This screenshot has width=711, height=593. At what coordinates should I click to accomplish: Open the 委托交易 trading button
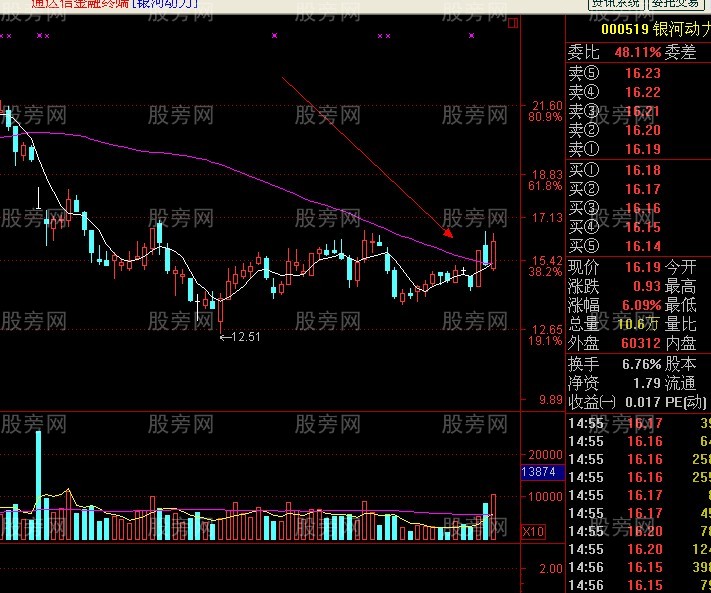click(x=675, y=4)
